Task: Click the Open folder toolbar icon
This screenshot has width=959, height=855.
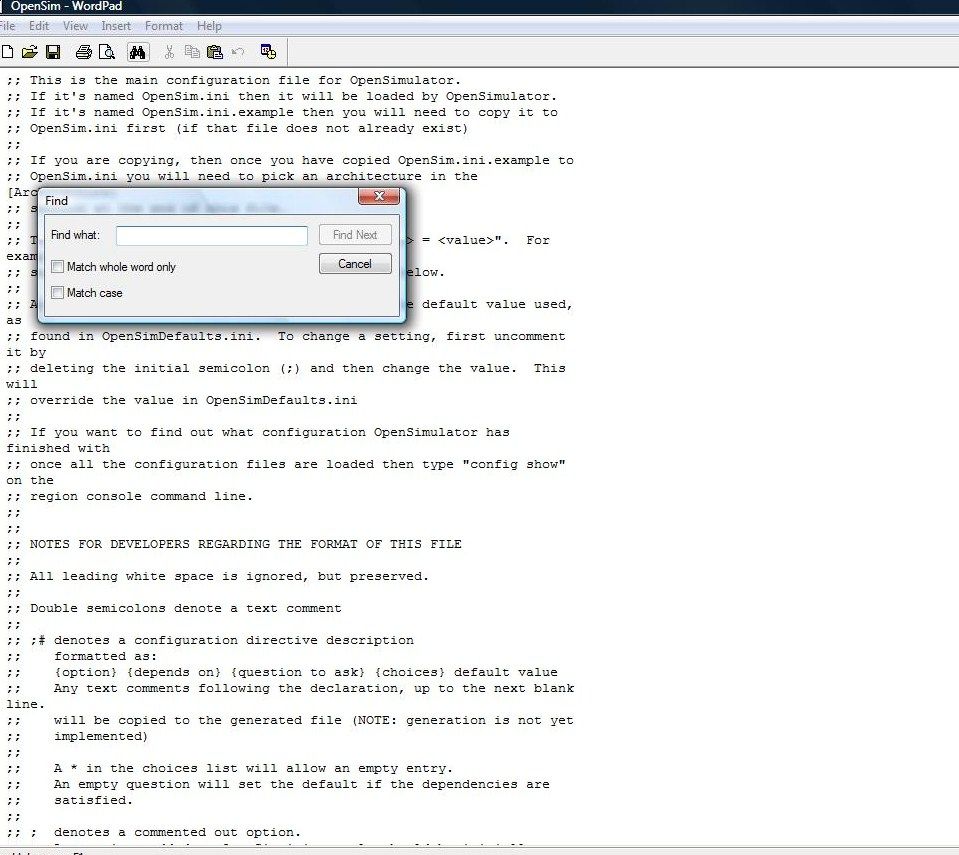Action: tap(29, 52)
